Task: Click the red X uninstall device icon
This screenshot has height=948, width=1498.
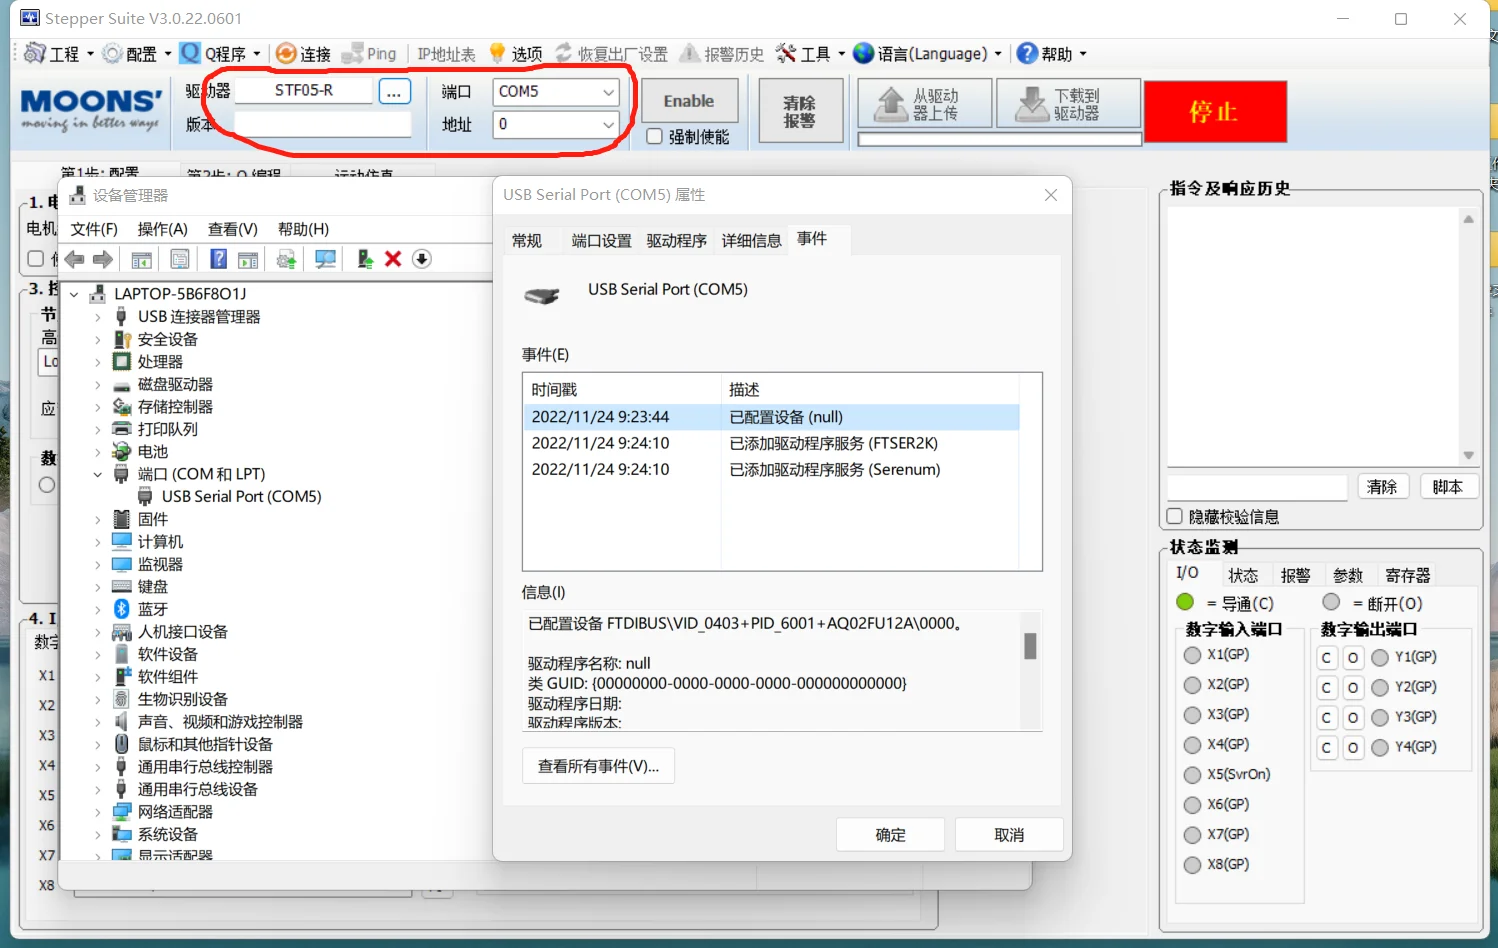Action: click(393, 259)
